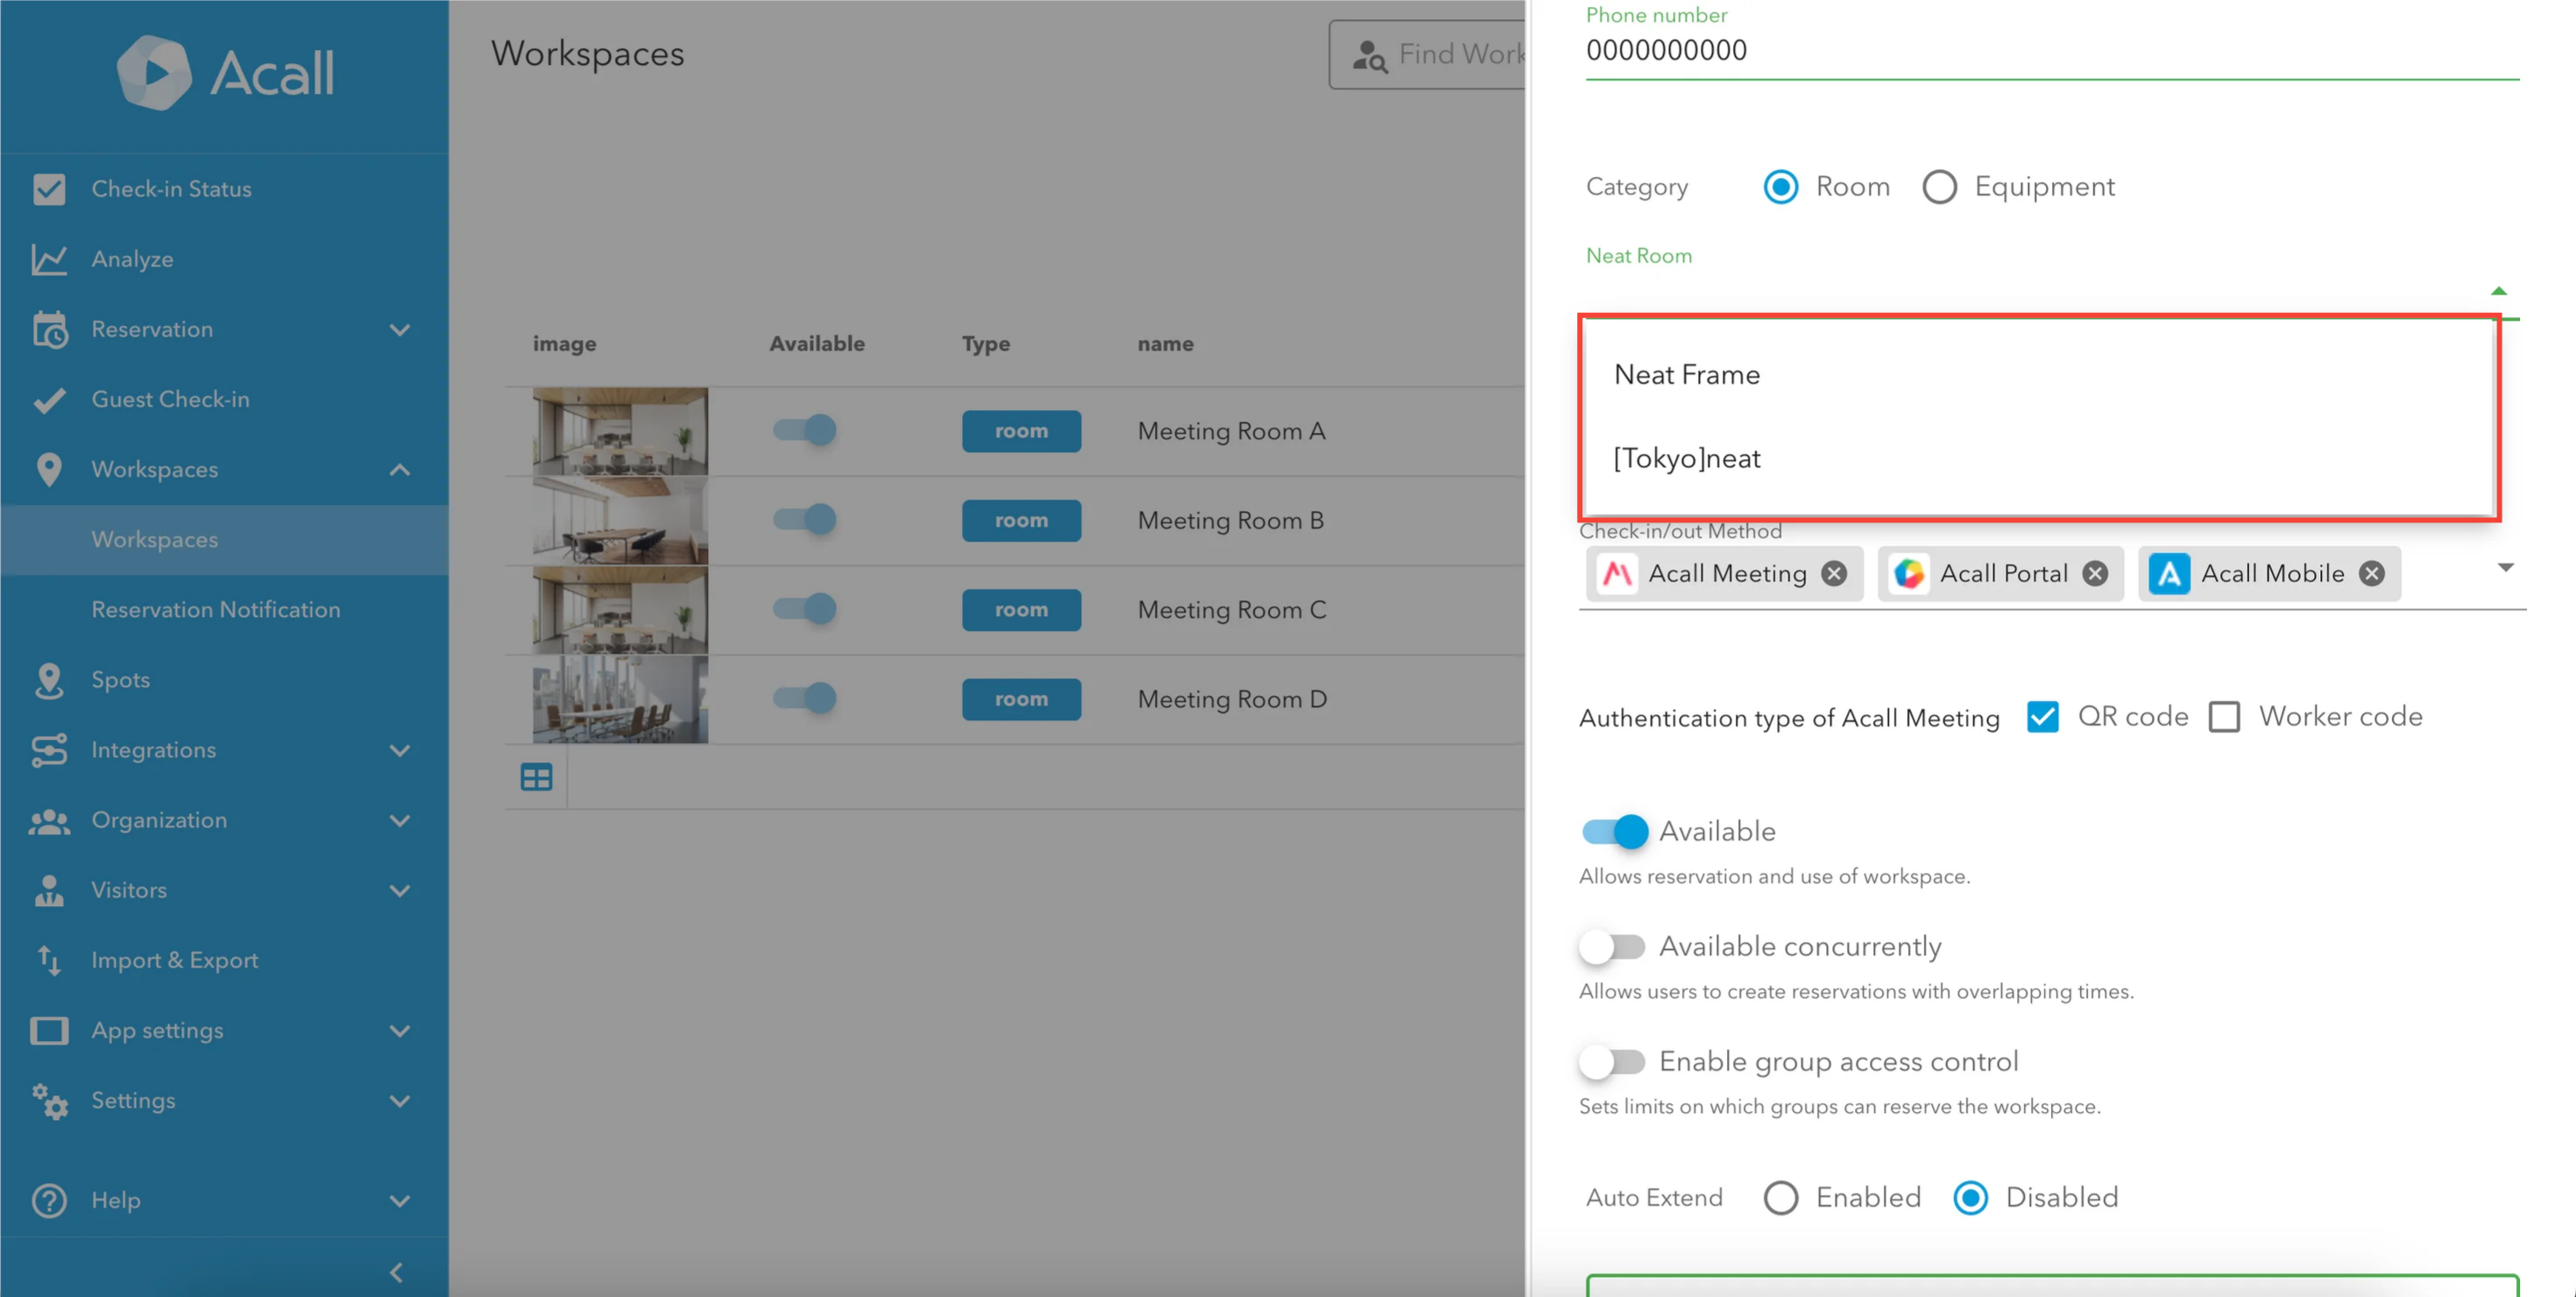Click the Find Workspace search icon
The width and height of the screenshot is (2576, 1297).
[1369, 56]
